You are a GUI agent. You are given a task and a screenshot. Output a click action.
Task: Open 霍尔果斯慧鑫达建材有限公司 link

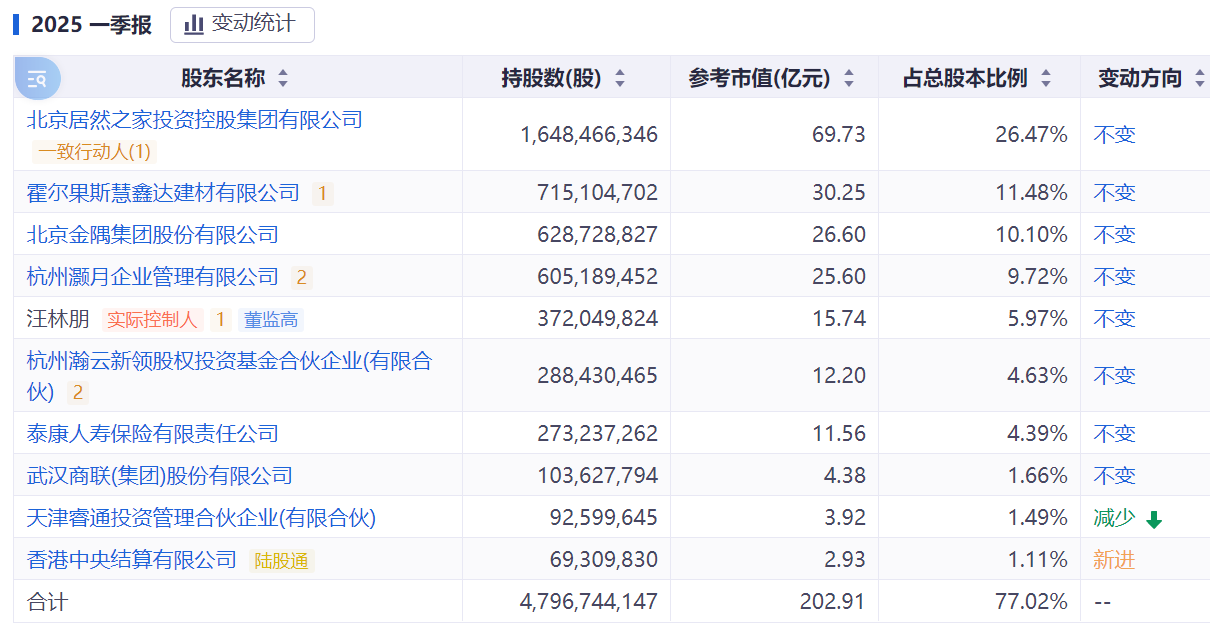click(163, 193)
